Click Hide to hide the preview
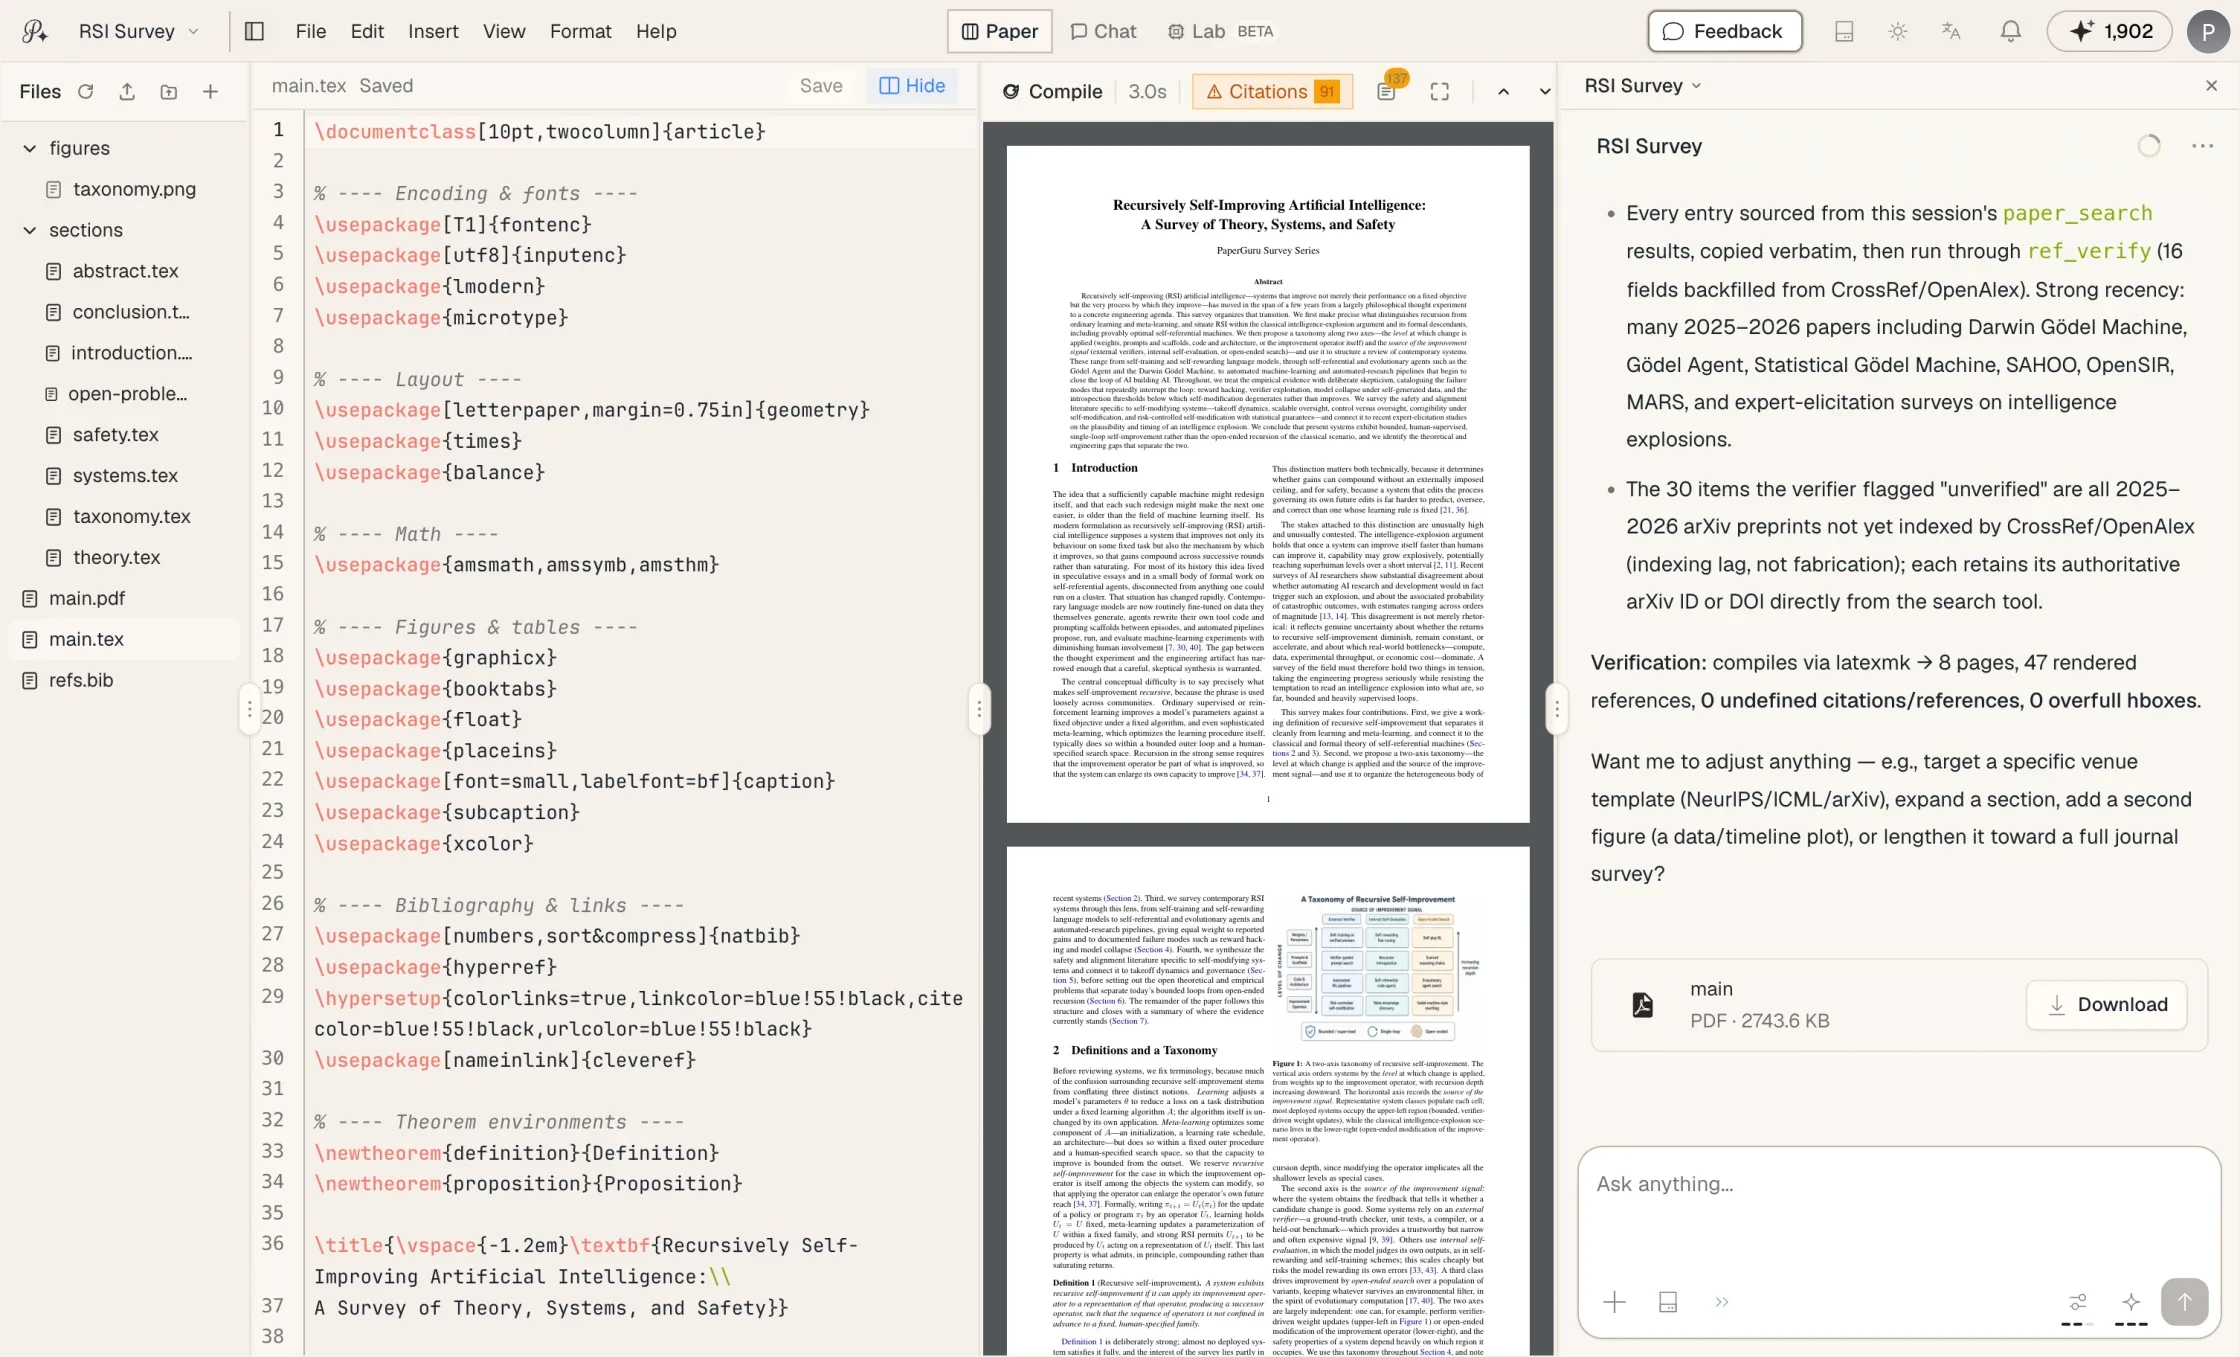The image size is (2240, 1357). 912,86
